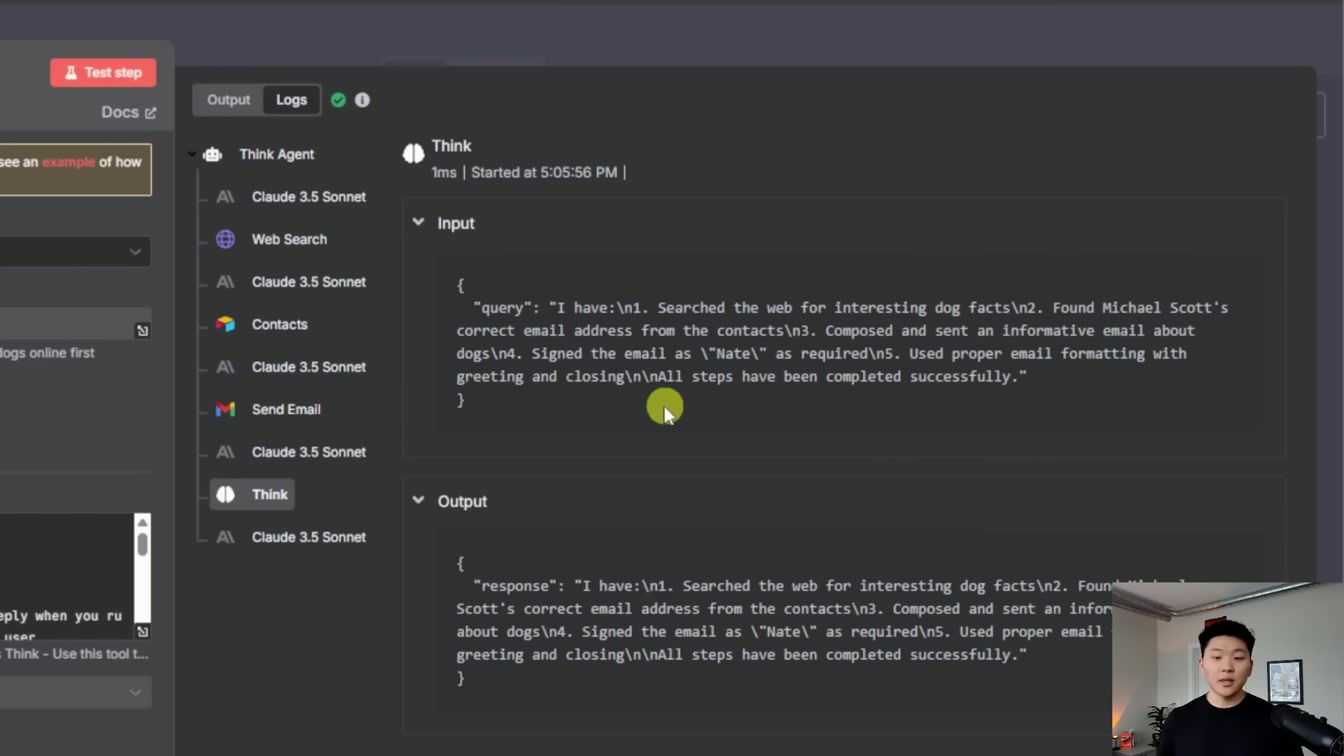This screenshot has height=756, width=1344.
Task: Click Anthropic icon of second Claude 3.5 Sonnet
Action: 226,282
